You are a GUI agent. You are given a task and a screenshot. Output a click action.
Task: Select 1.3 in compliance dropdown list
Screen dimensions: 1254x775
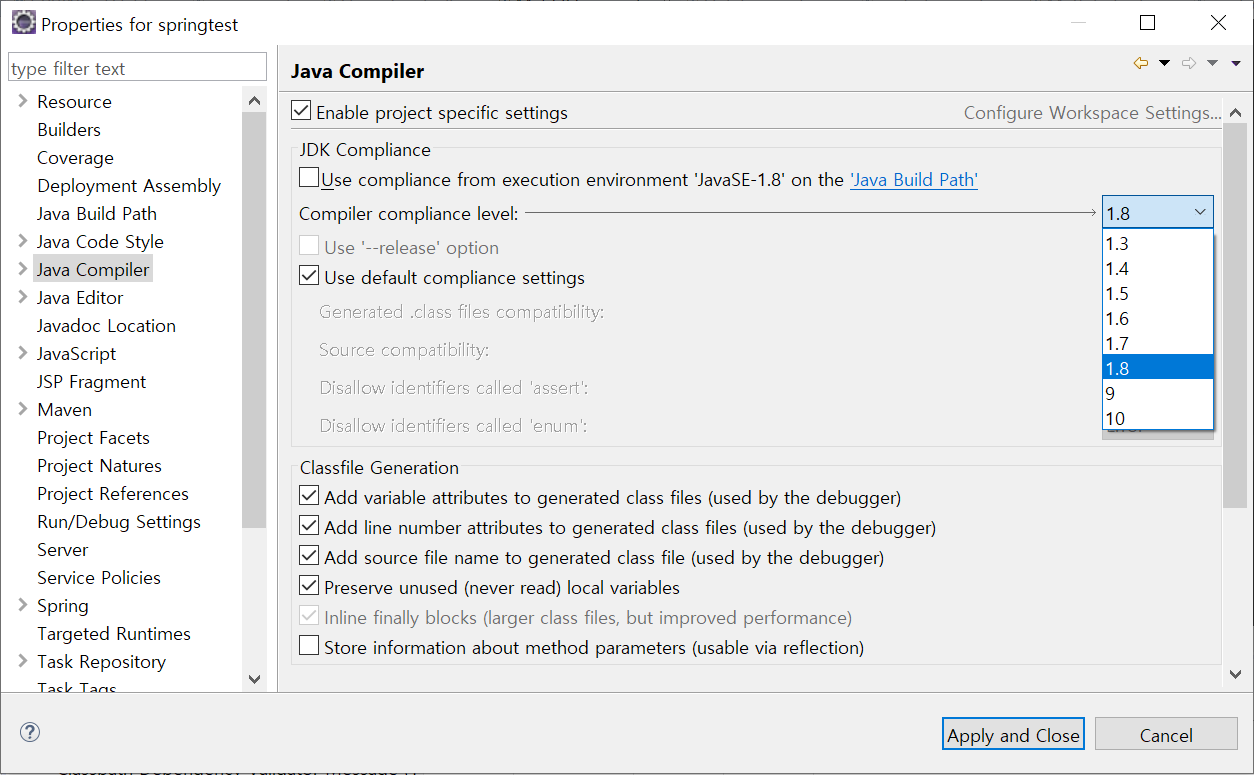[1158, 244]
